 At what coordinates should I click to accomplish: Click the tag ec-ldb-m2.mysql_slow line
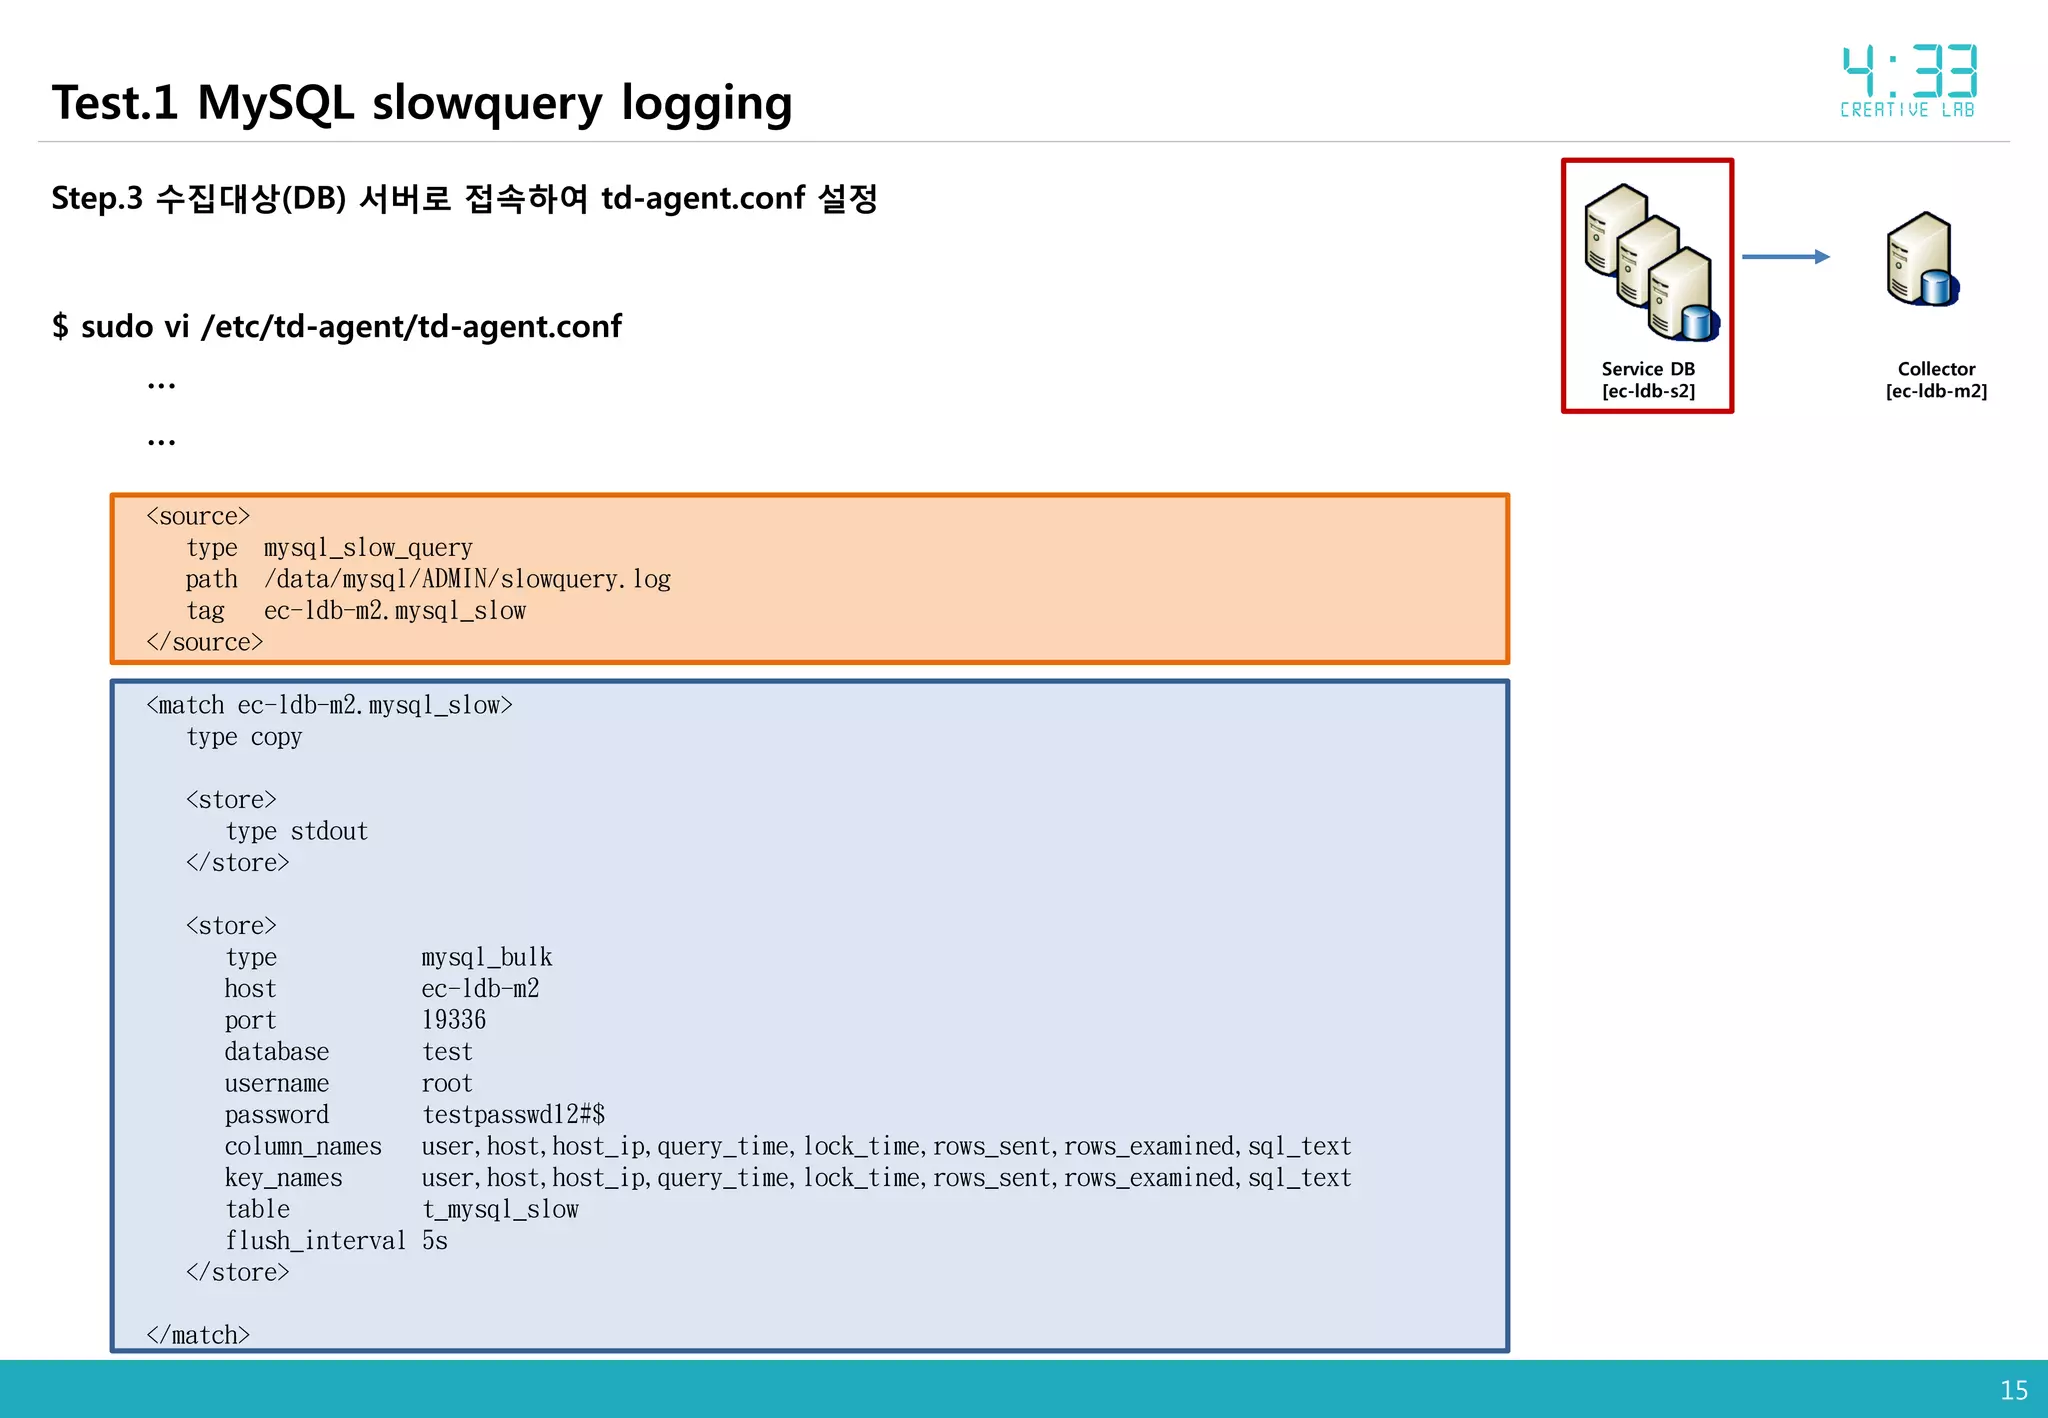click(x=356, y=610)
